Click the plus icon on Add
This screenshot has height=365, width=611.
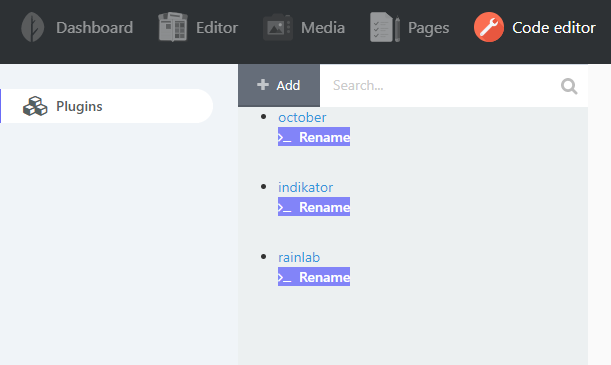(x=263, y=85)
